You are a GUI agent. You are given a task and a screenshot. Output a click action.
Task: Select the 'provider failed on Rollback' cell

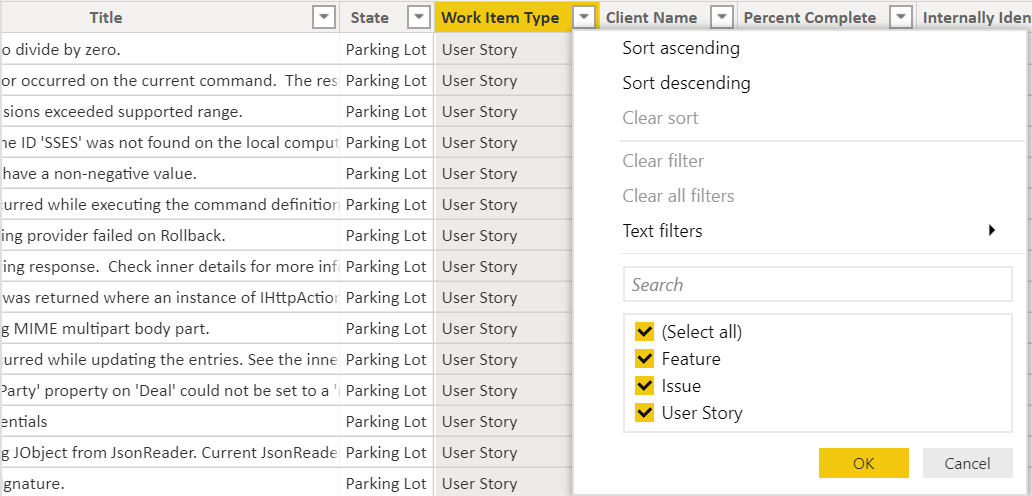[x=170, y=236]
